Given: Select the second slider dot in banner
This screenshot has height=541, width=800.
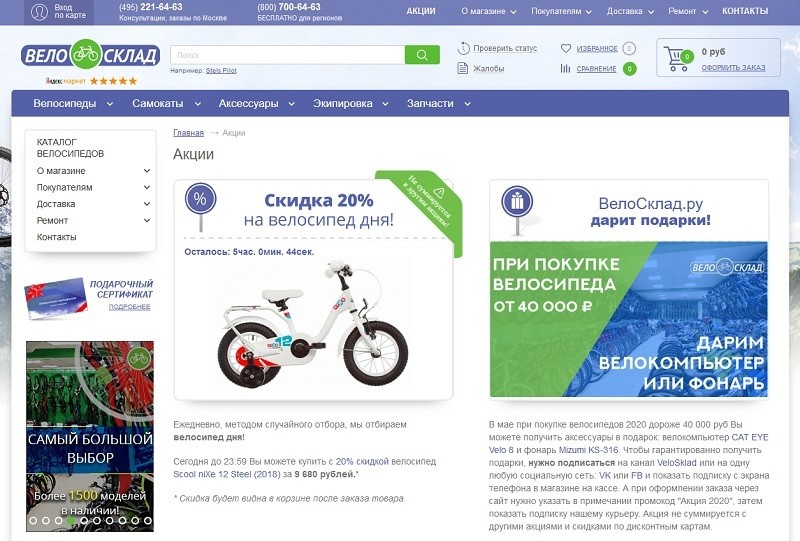Looking at the screenshot, I should [46, 521].
